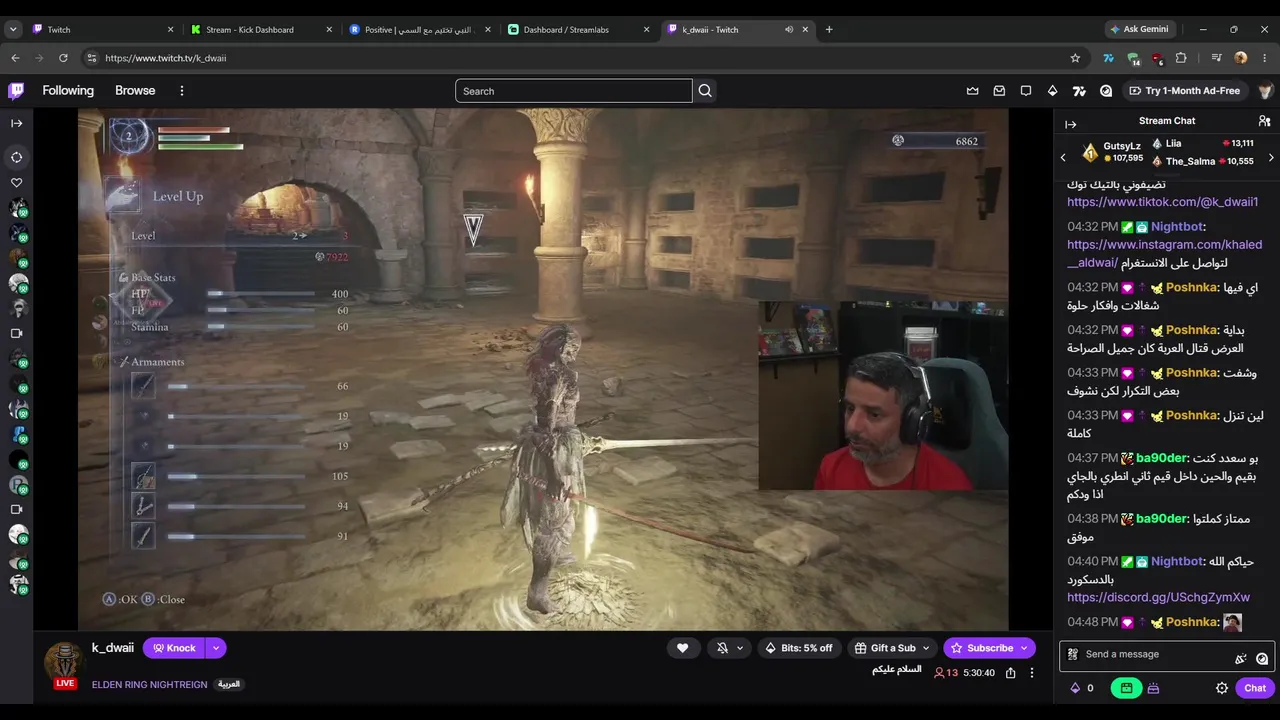The width and height of the screenshot is (1280, 720).
Task: Open the Browse page
Action: 135,91
